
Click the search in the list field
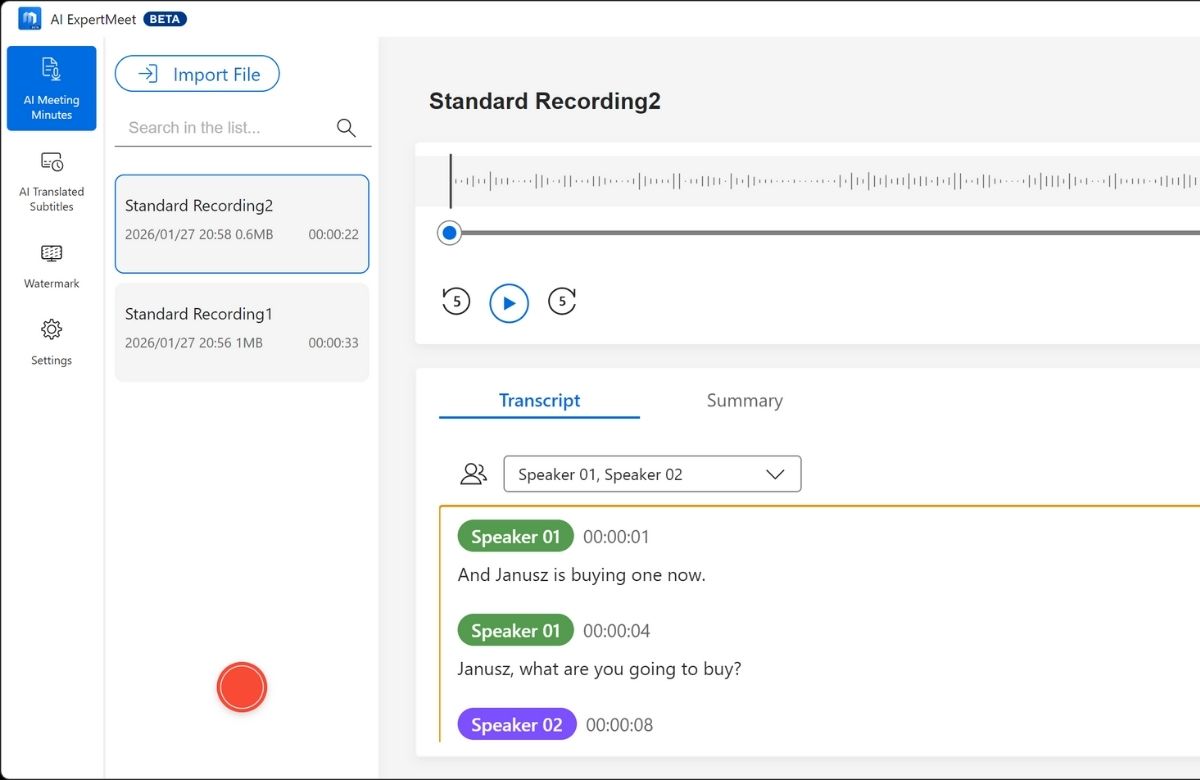point(243,127)
